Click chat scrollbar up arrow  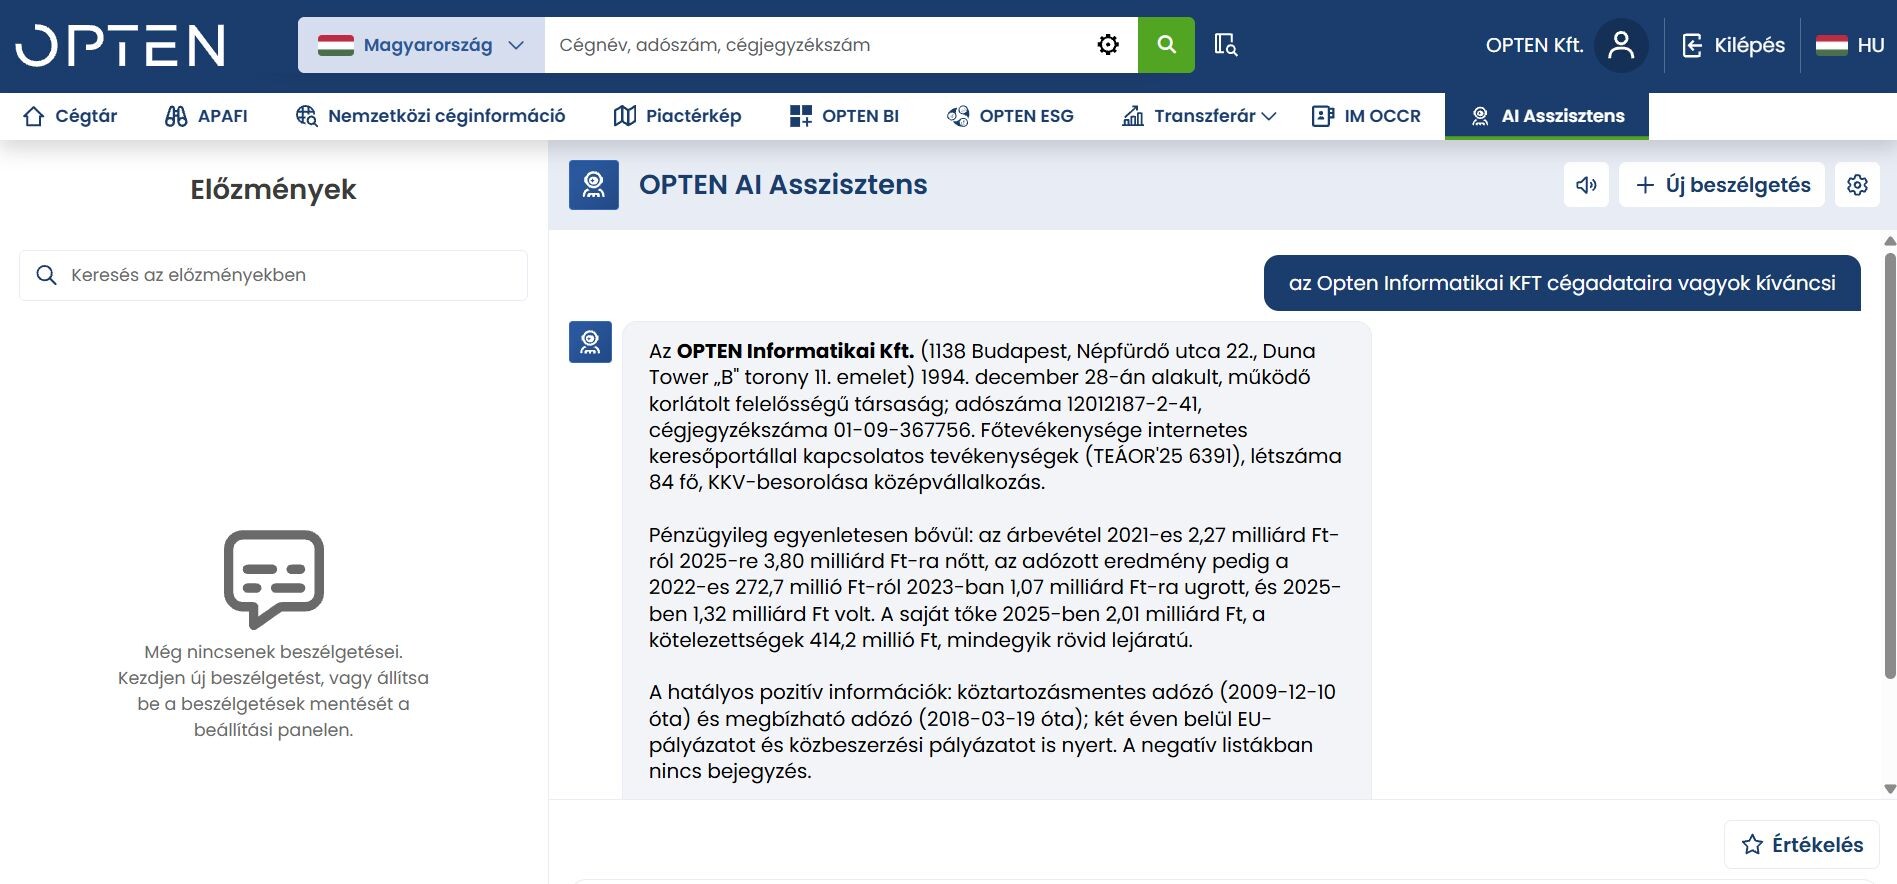tap(1889, 241)
